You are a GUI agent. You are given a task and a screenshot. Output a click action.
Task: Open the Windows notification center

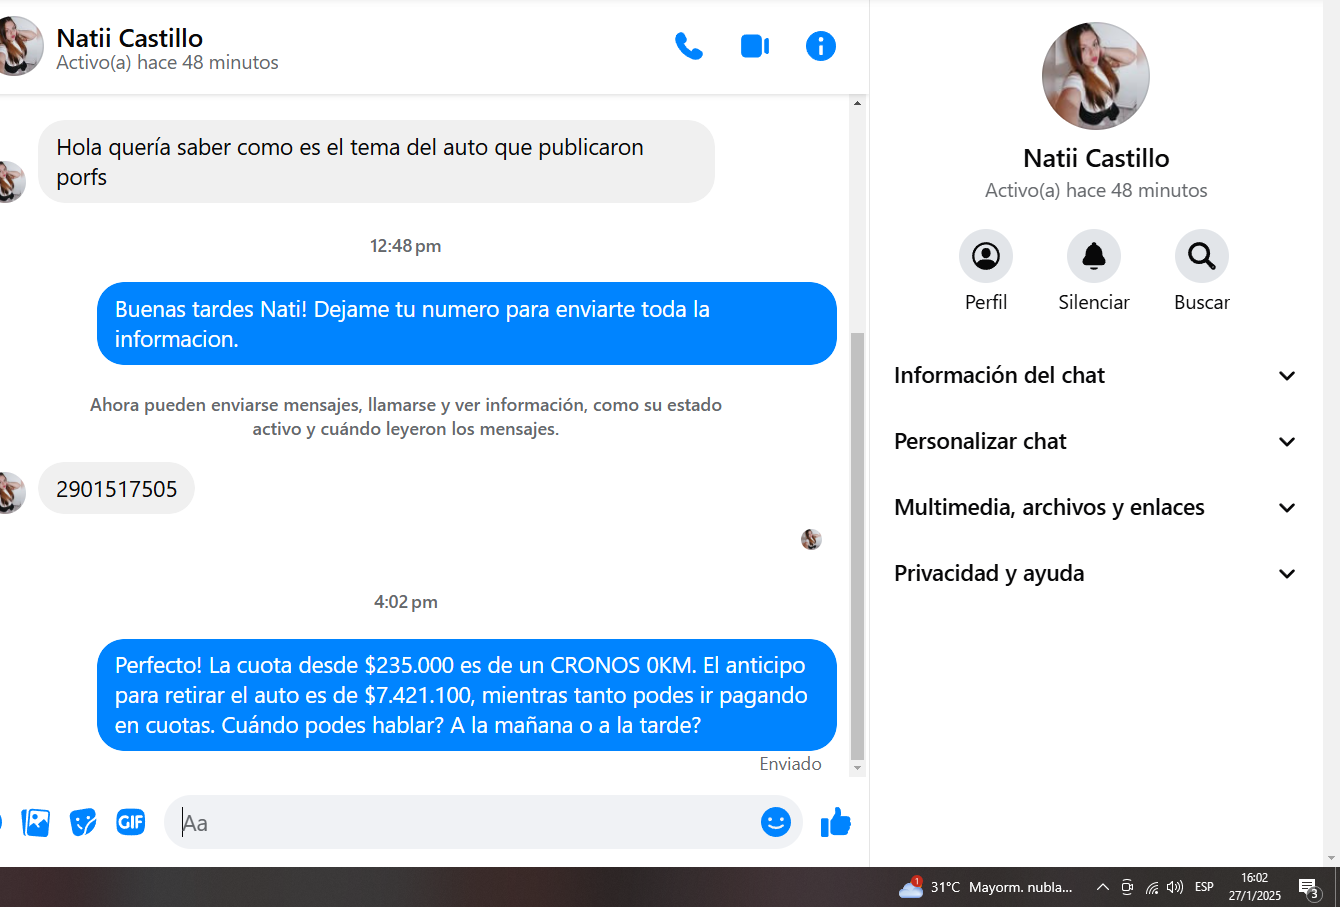[x=1309, y=887]
